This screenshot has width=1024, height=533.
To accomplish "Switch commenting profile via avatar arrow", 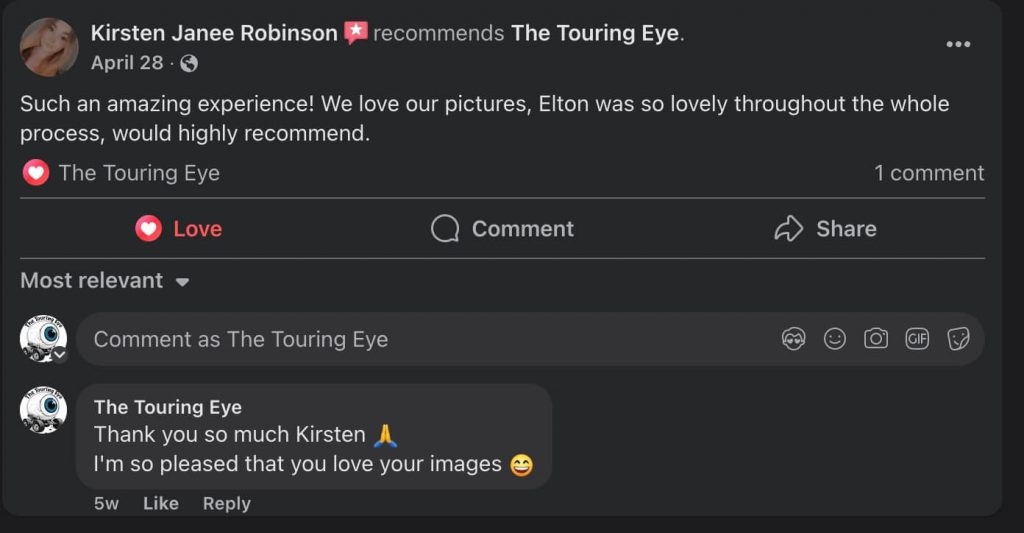I will (60, 354).
